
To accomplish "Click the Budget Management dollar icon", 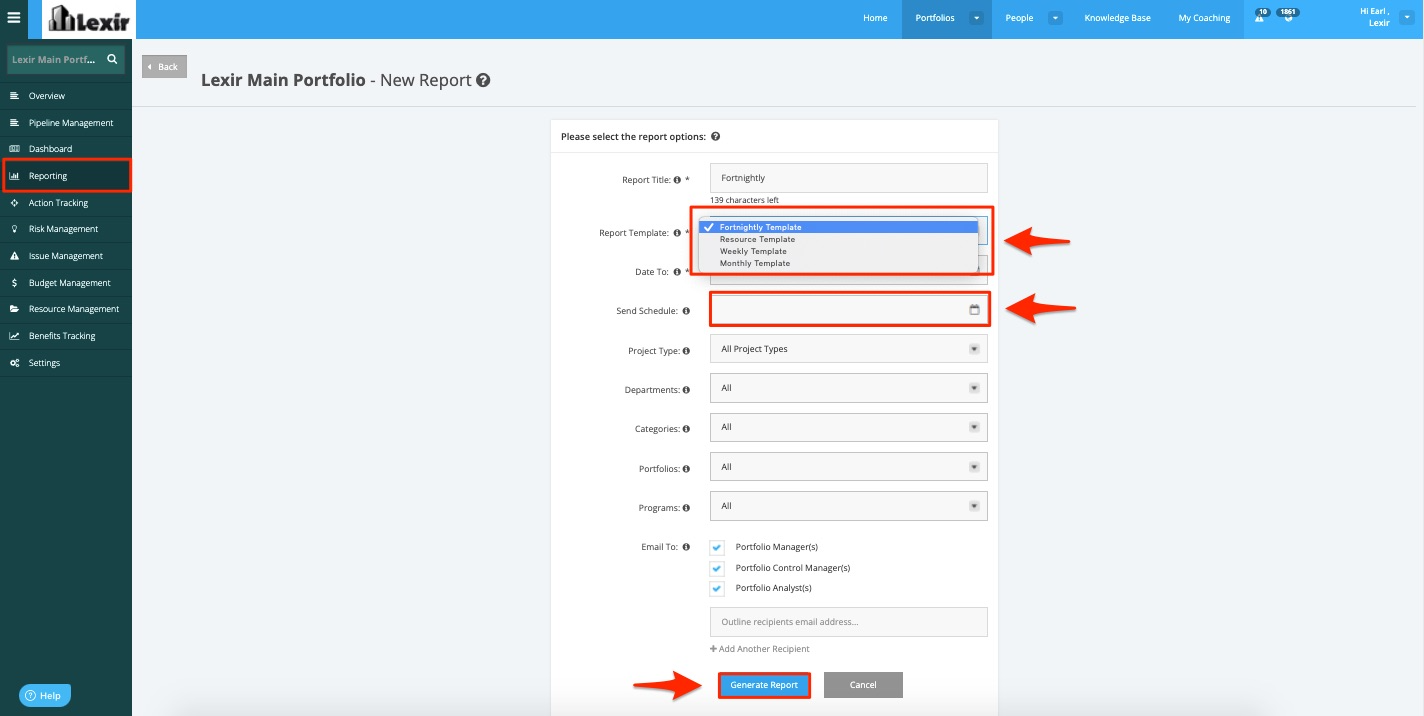I will pos(14,283).
